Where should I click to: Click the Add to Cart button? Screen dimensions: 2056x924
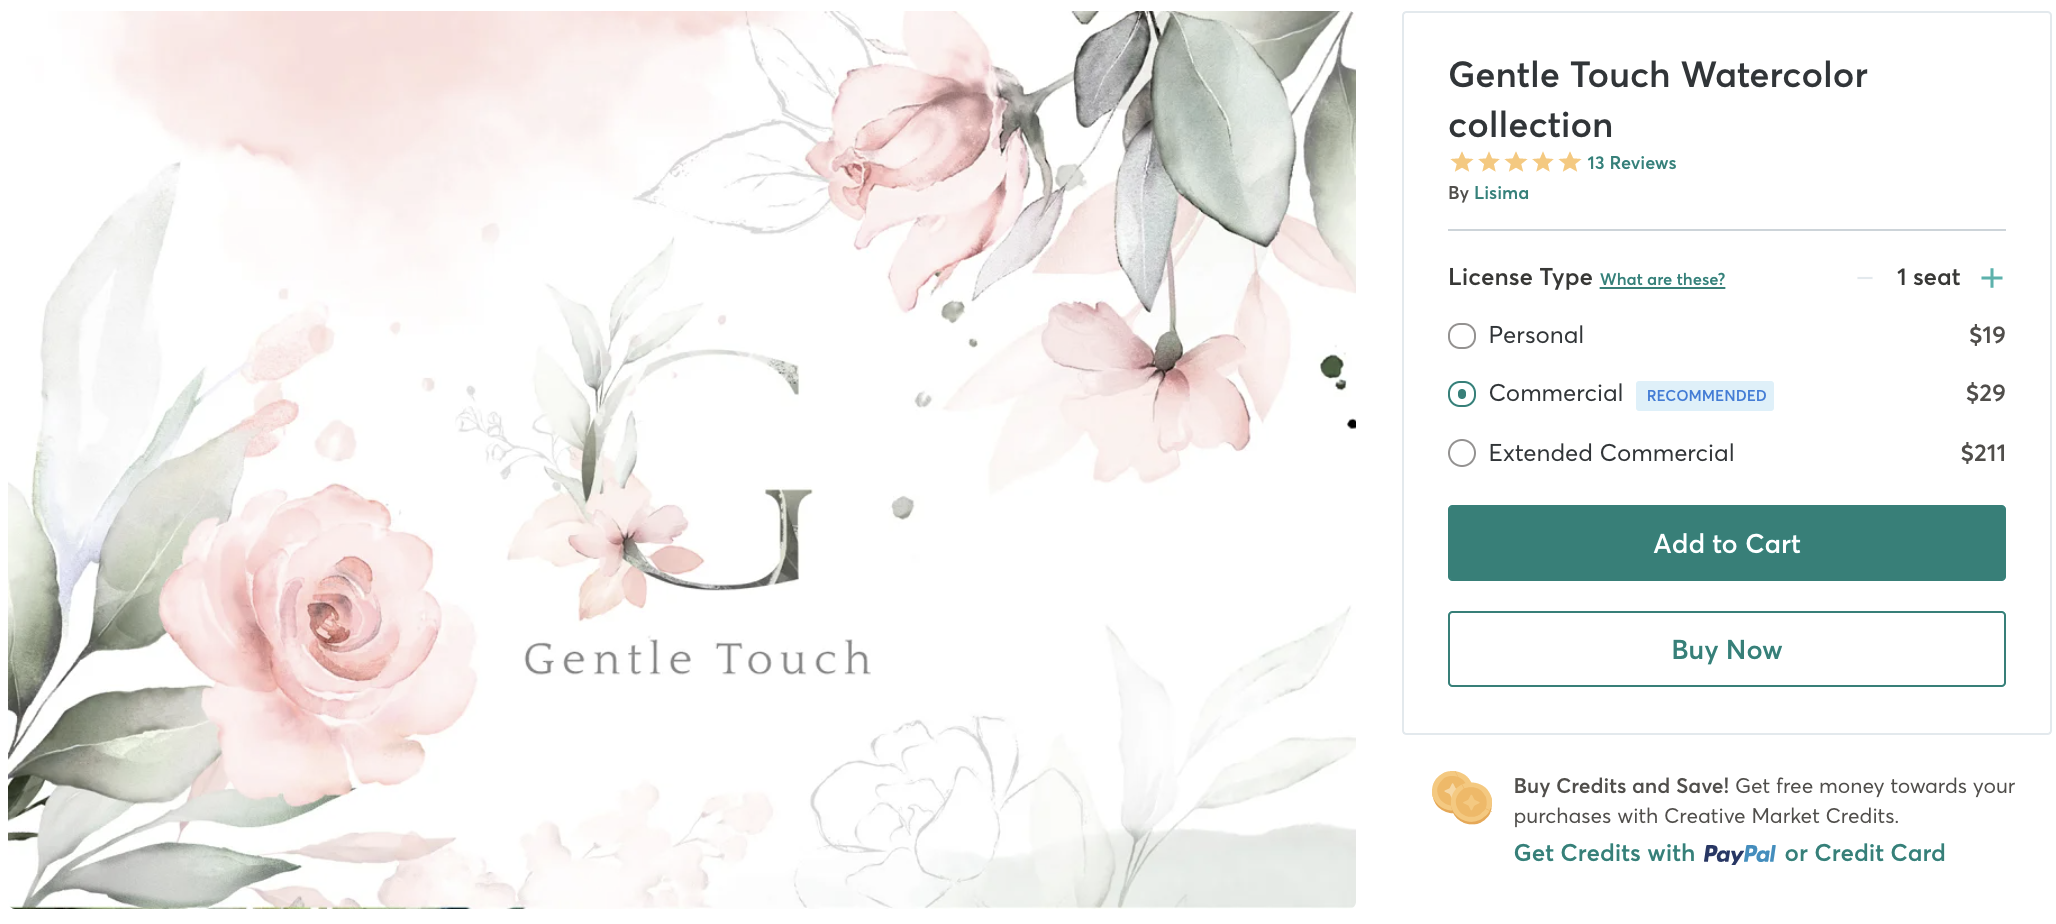click(x=1726, y=543)
